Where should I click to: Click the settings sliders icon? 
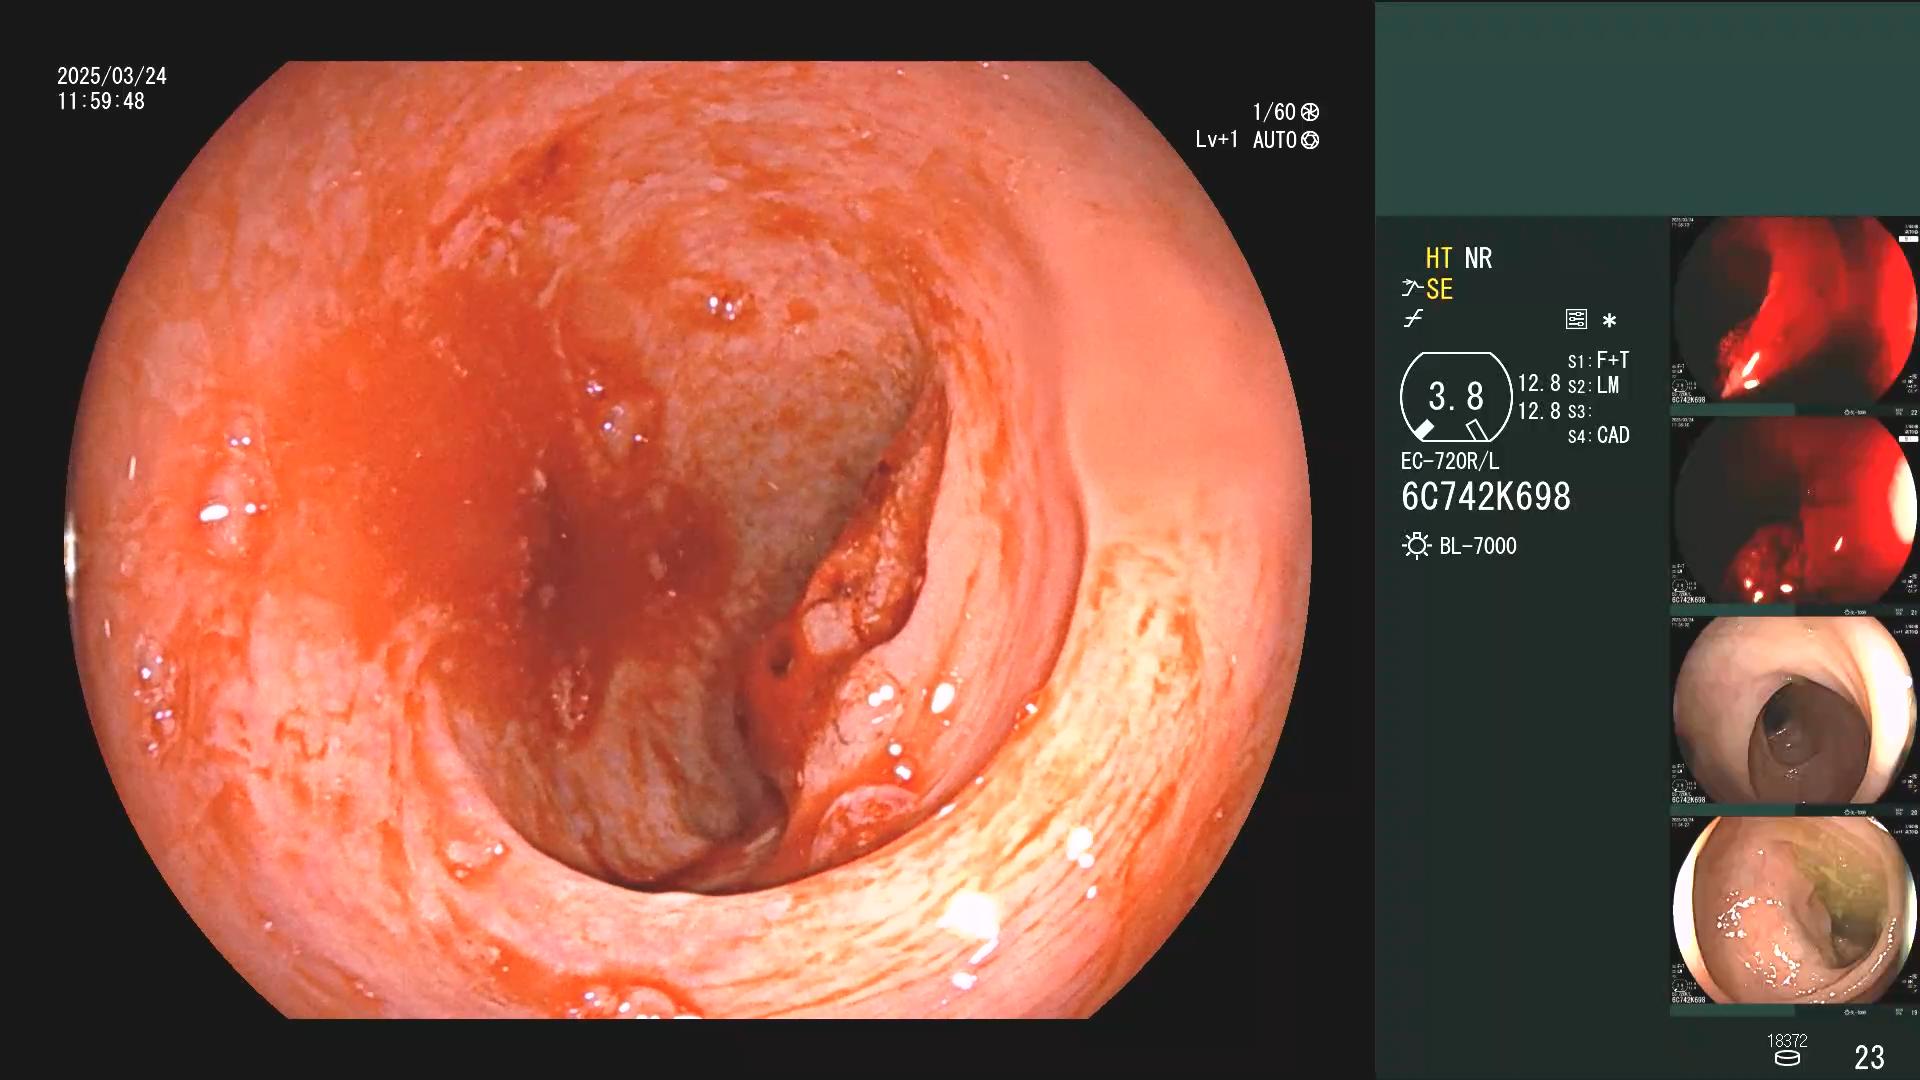click(1576, 319)
